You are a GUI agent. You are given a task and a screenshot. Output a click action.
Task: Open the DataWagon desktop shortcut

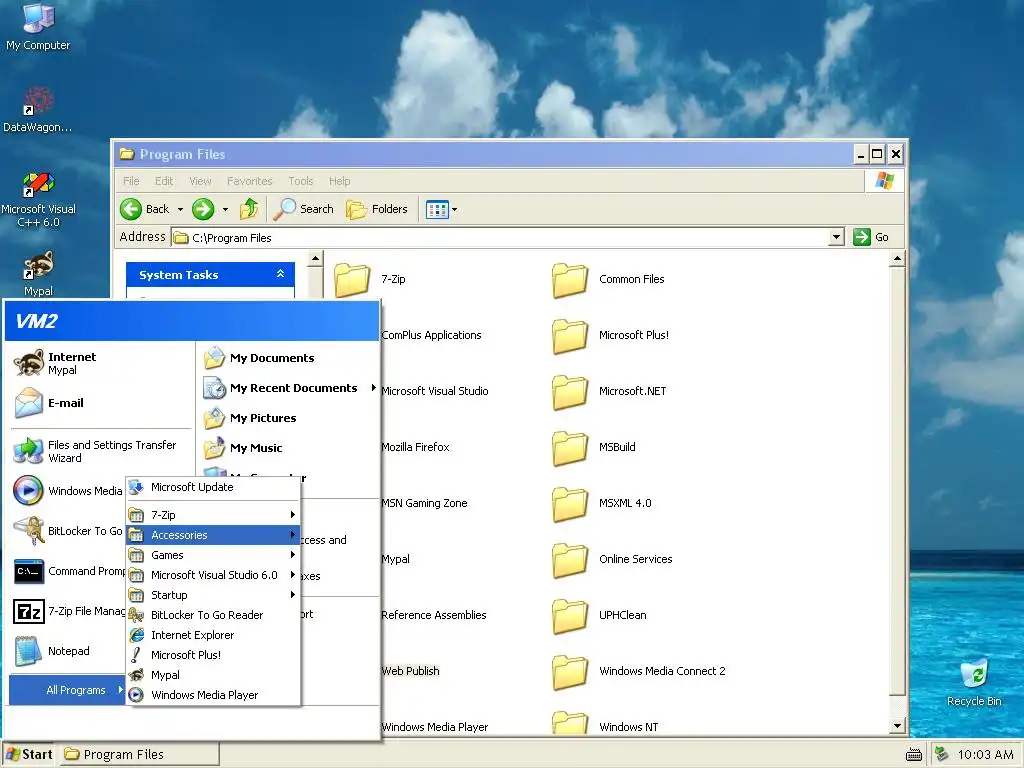click(x=38, y=109)
